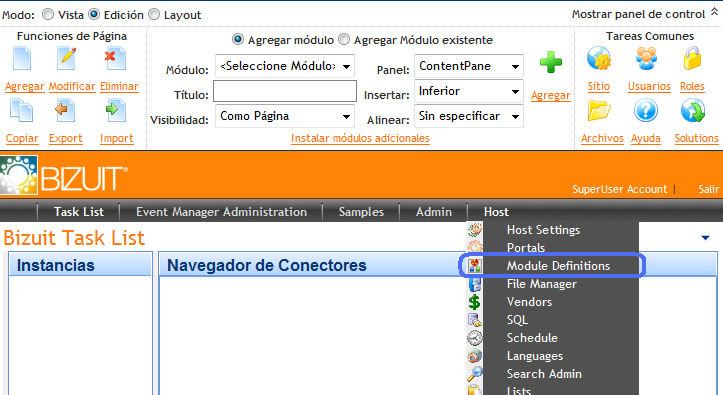Click the Modificar text link
This screenshot has width=723, height=395.
tap(72, 86)
